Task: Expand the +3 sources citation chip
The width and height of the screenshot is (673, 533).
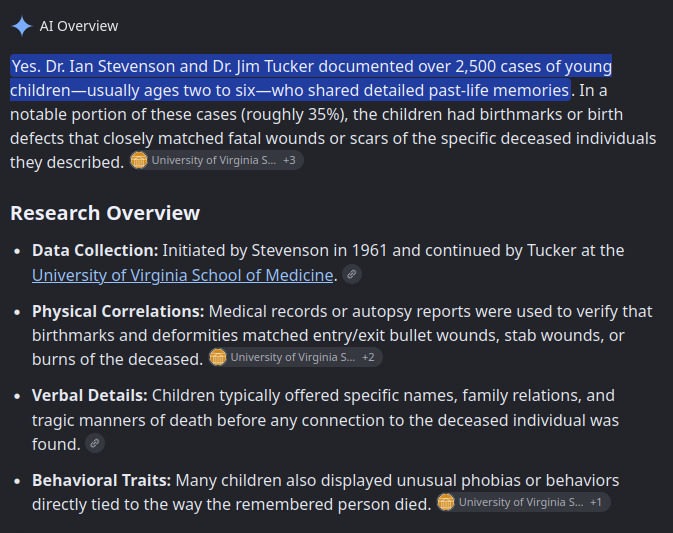Action: click(289, 161)
